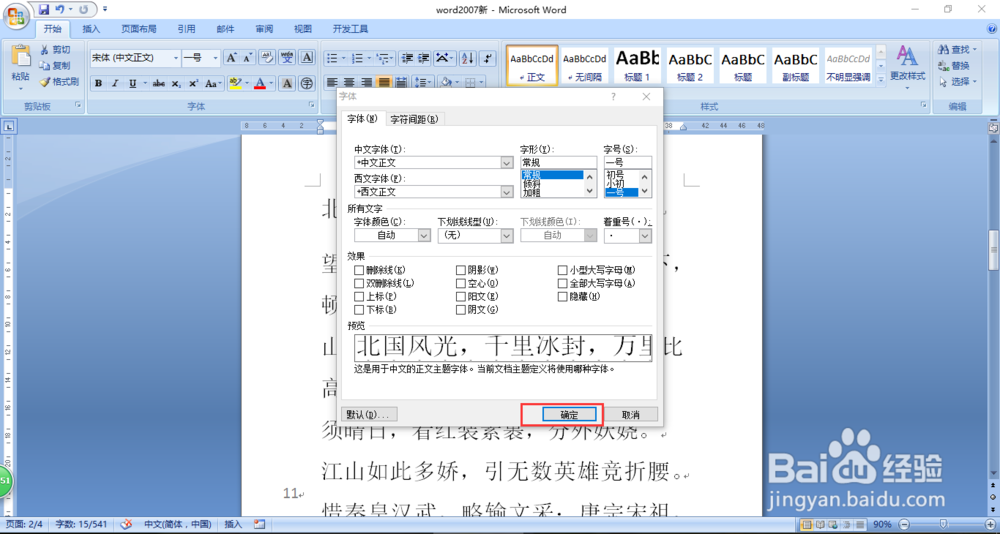Click the red font color button
This screenshot has height=534, width=1000.
coord(259,84)
